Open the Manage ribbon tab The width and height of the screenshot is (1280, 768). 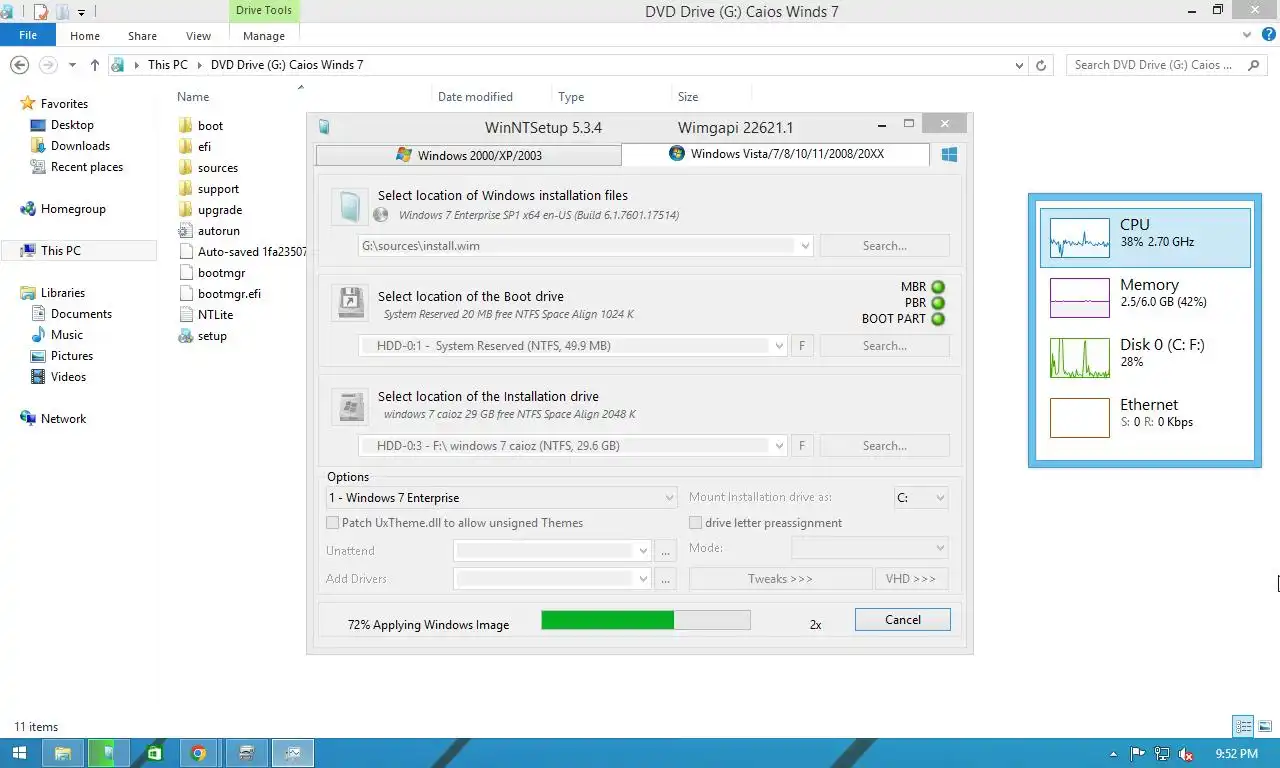pos(264,36)
